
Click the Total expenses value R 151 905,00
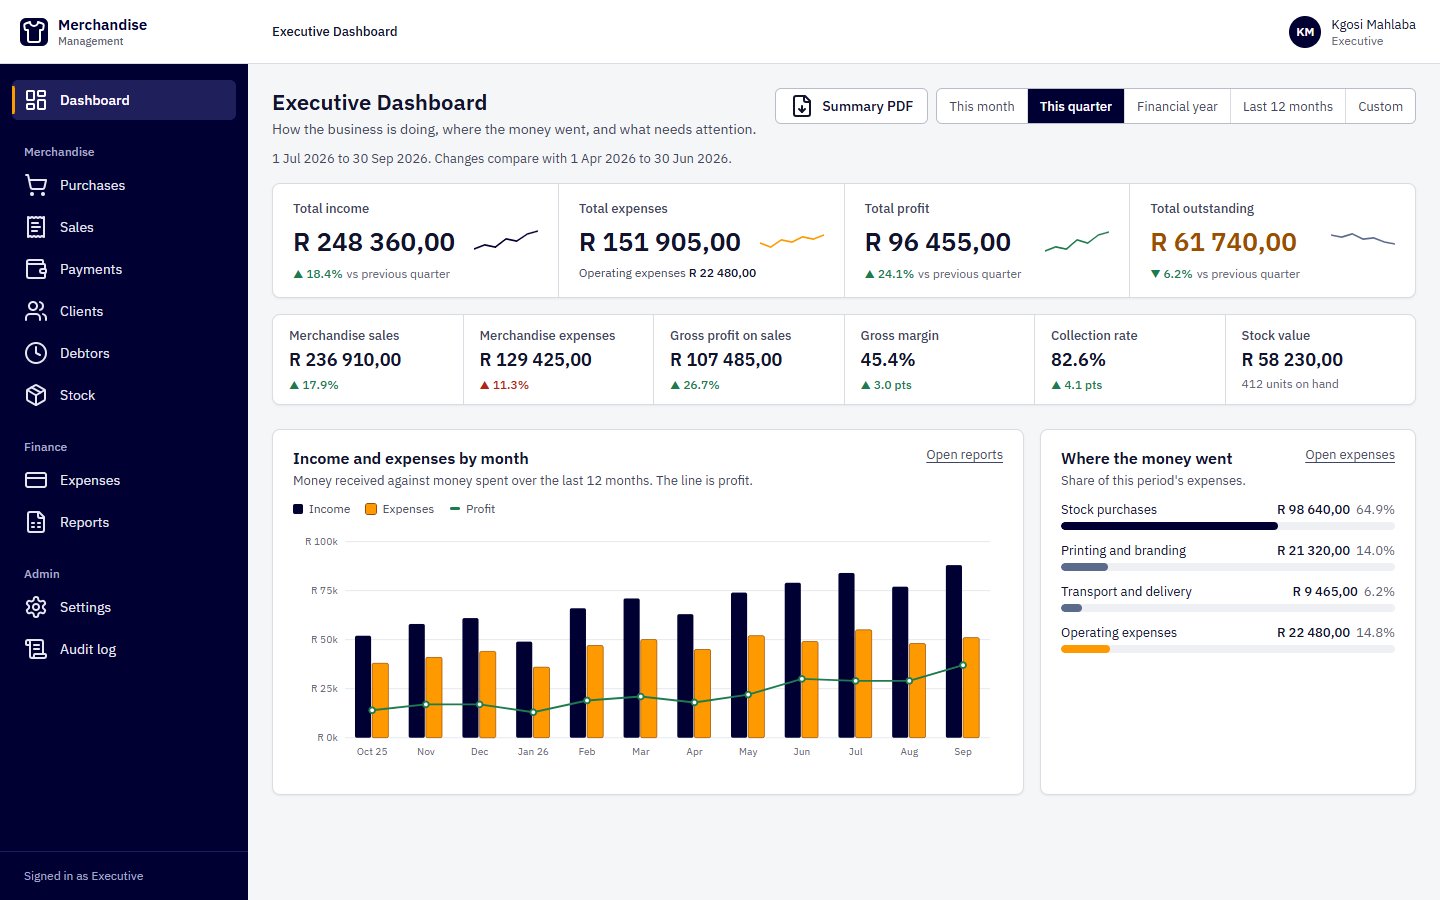(660, 242)
